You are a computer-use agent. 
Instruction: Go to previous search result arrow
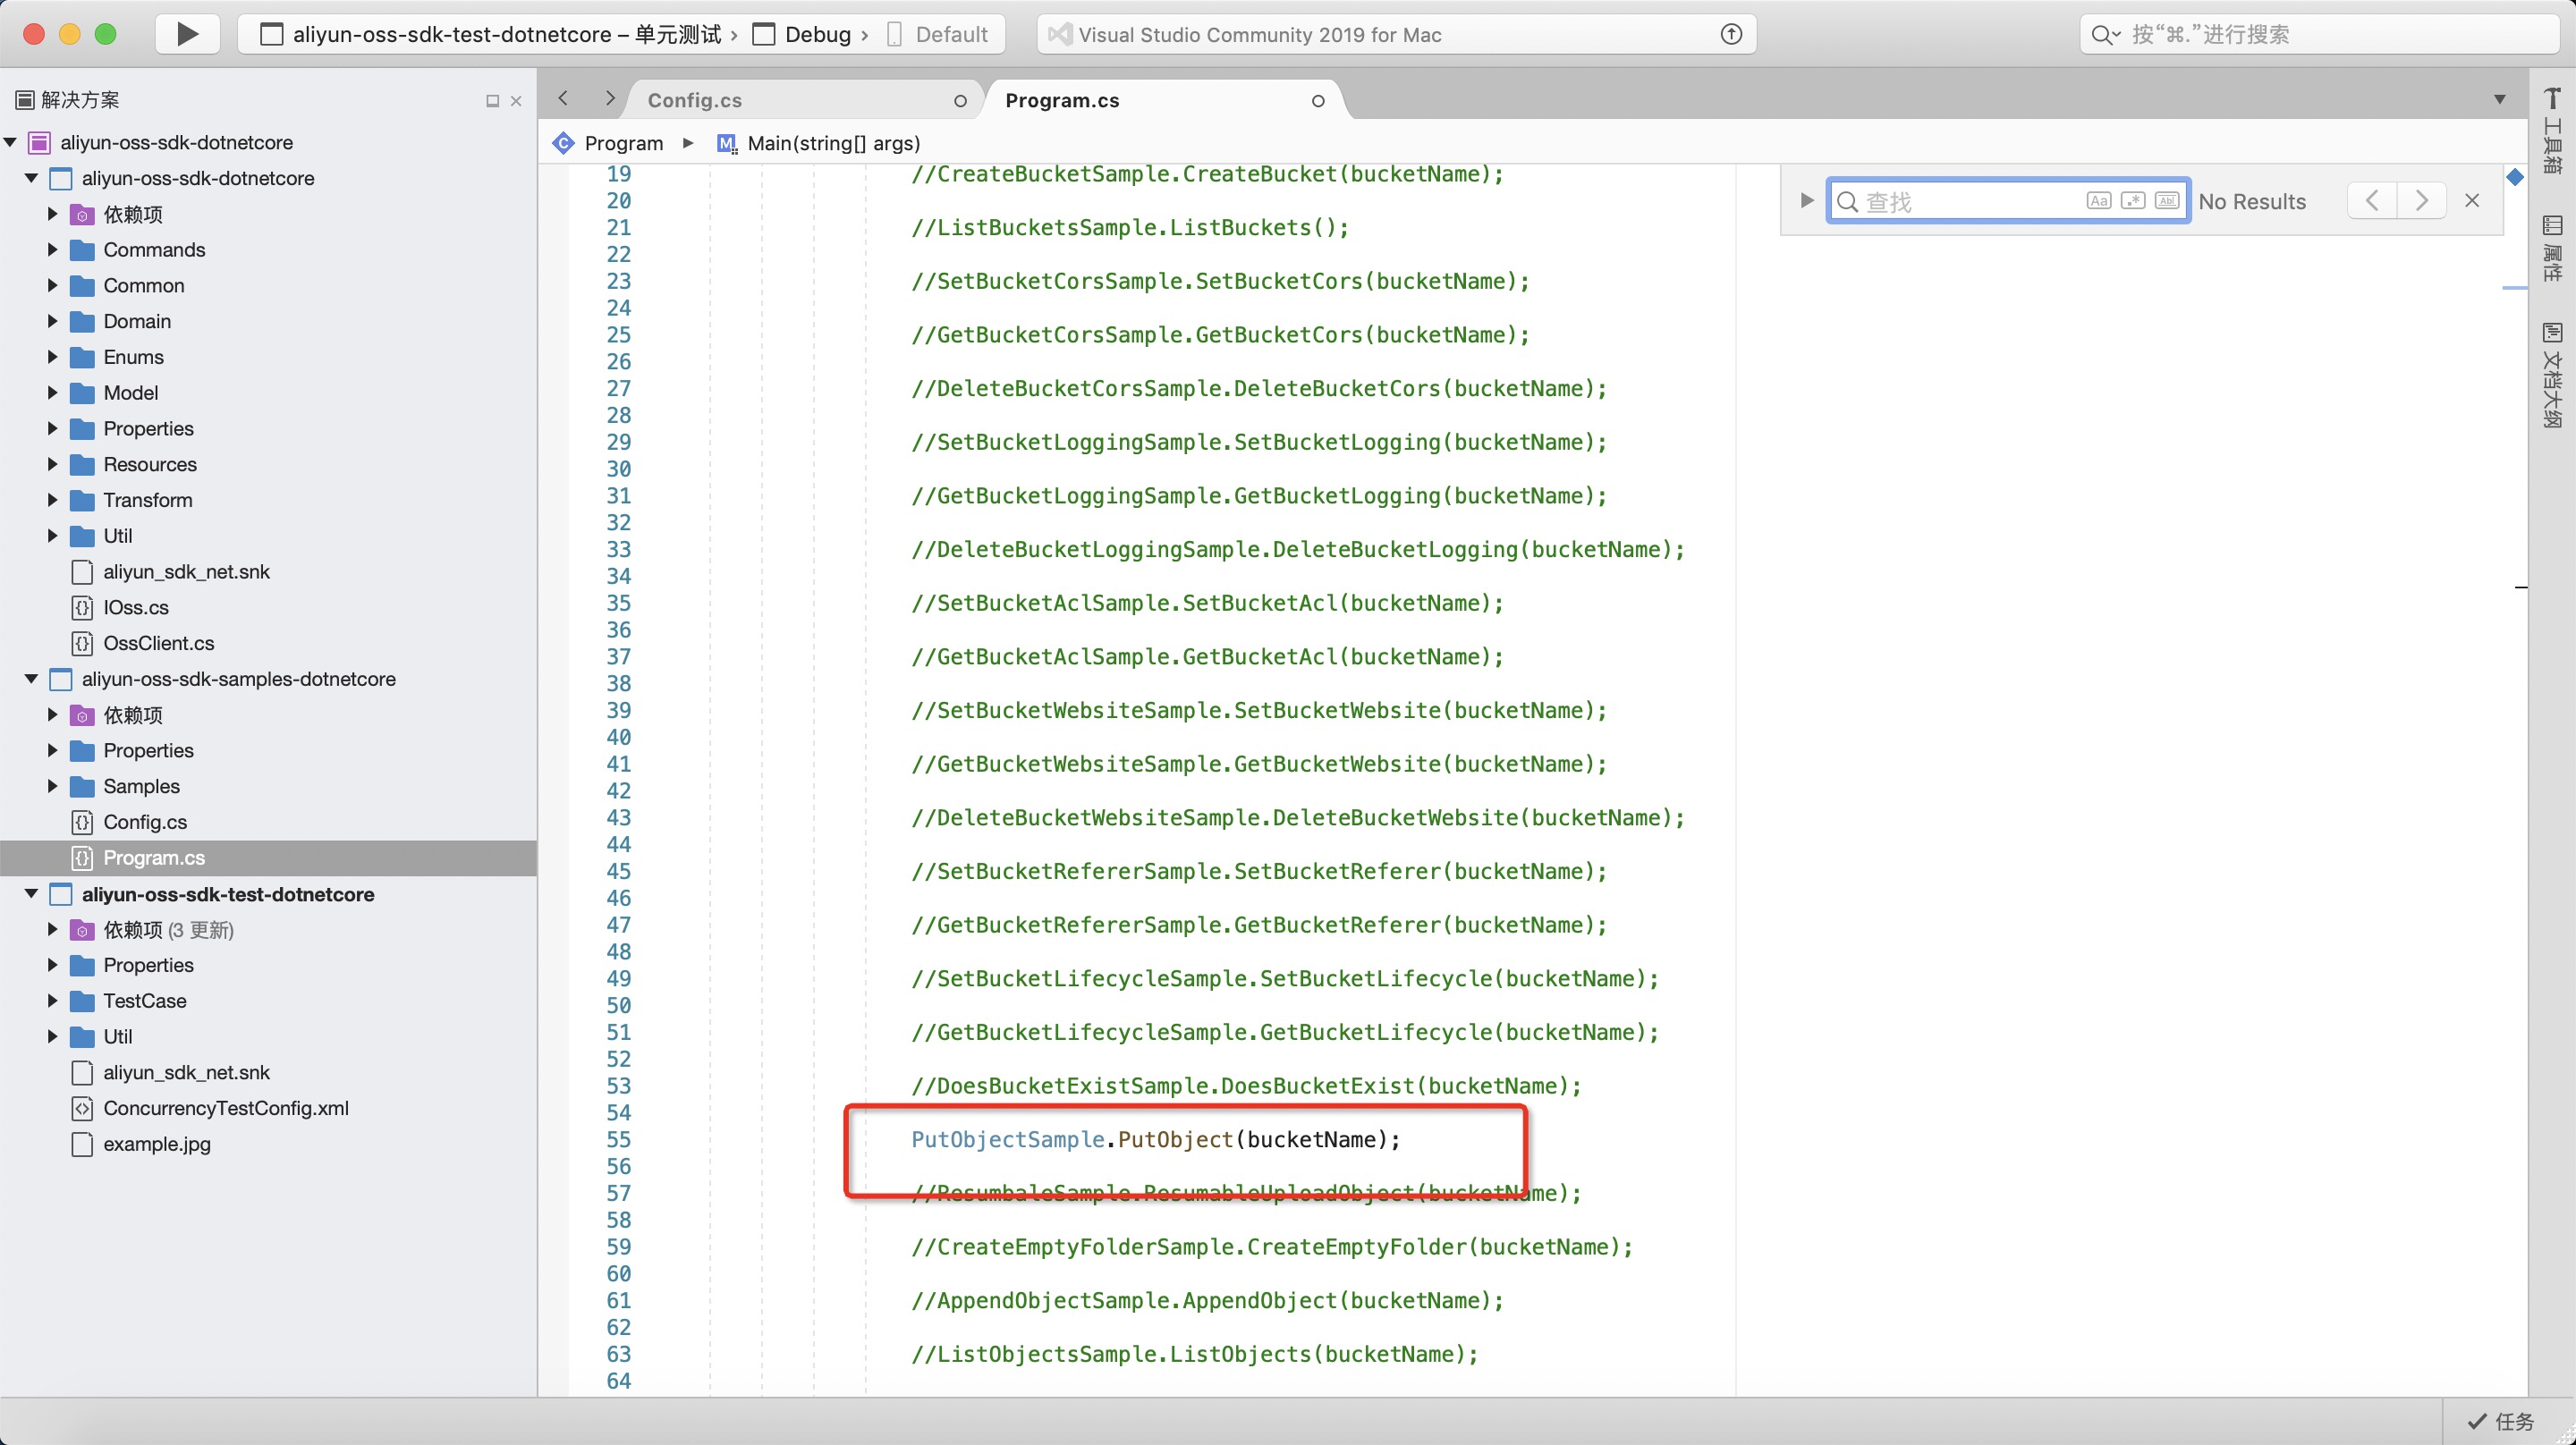pyautogui.click(x=2371, y=201)
